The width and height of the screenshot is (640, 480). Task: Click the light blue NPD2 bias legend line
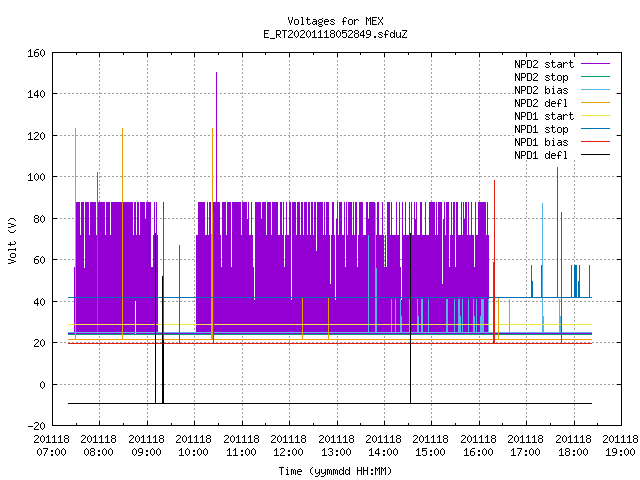[x=596, y=90]
